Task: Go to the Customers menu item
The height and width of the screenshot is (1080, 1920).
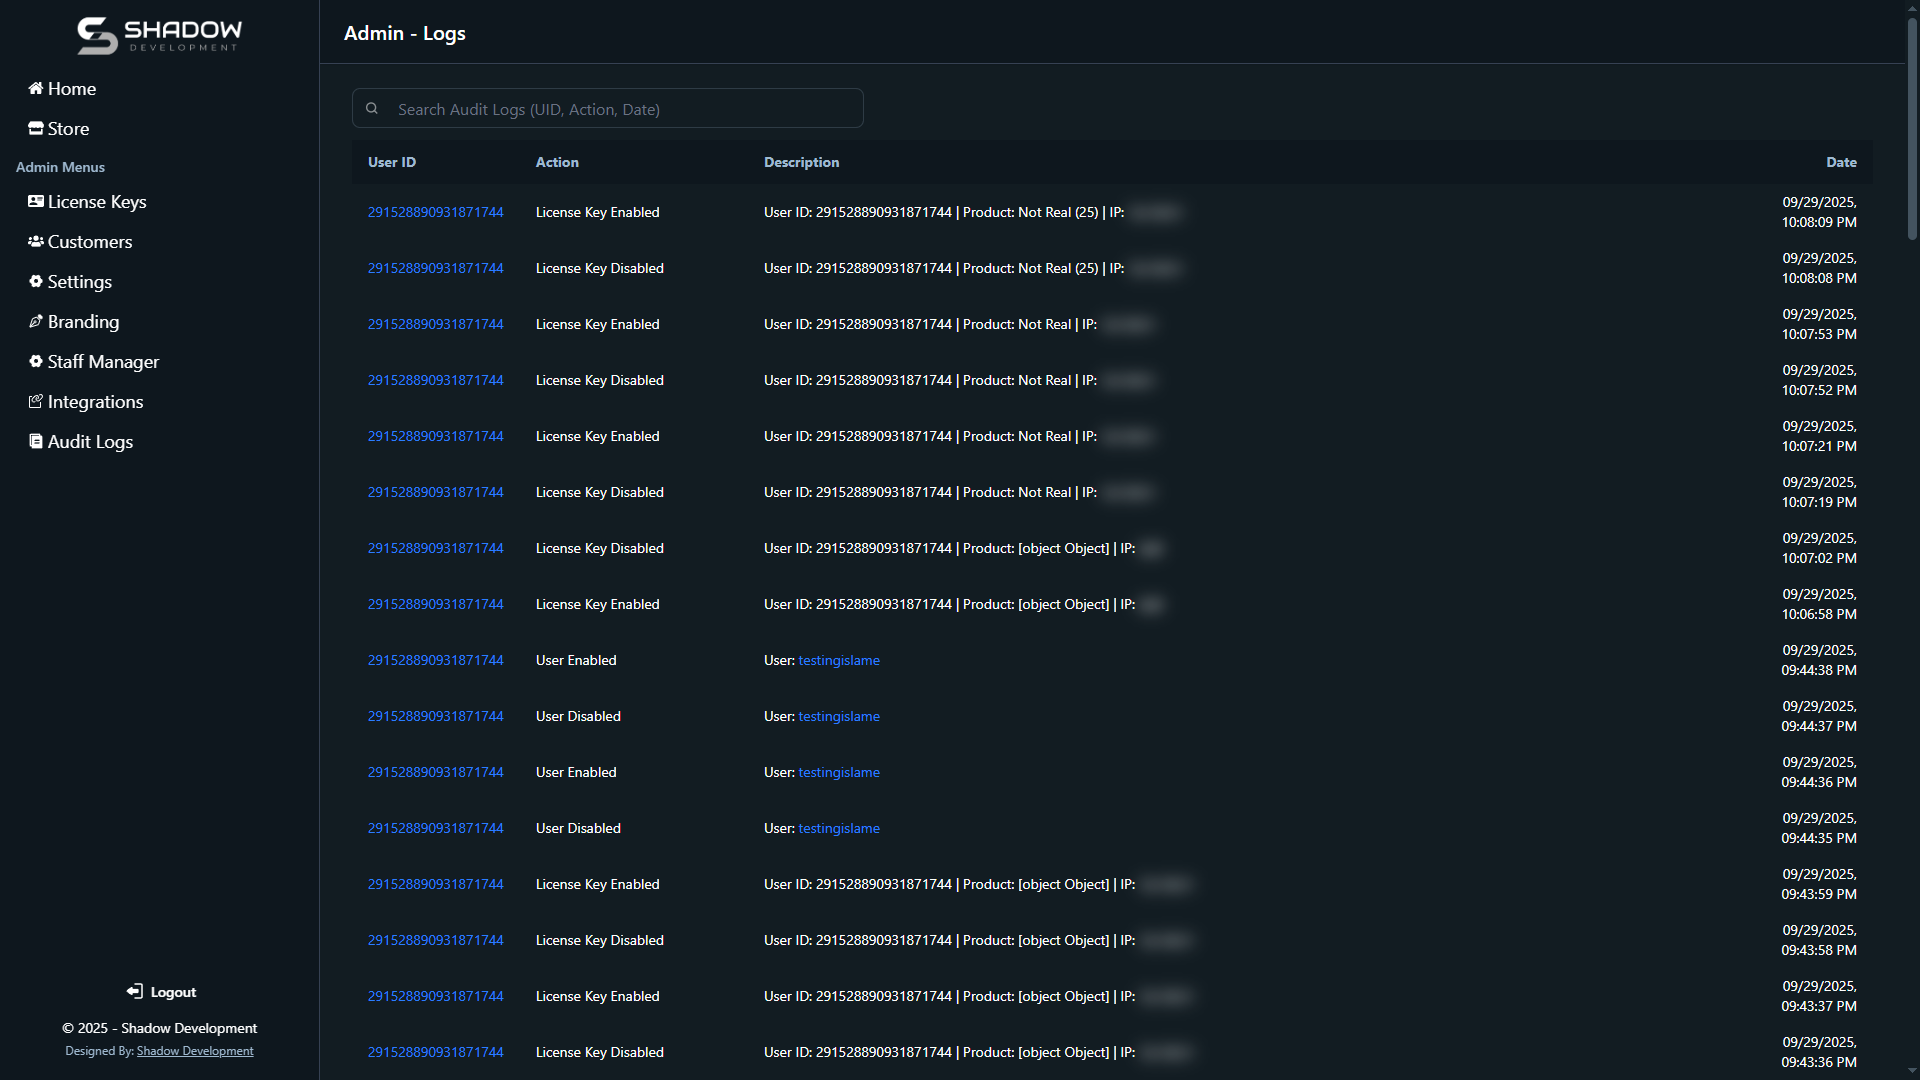Action: click(x=90, y=242)
